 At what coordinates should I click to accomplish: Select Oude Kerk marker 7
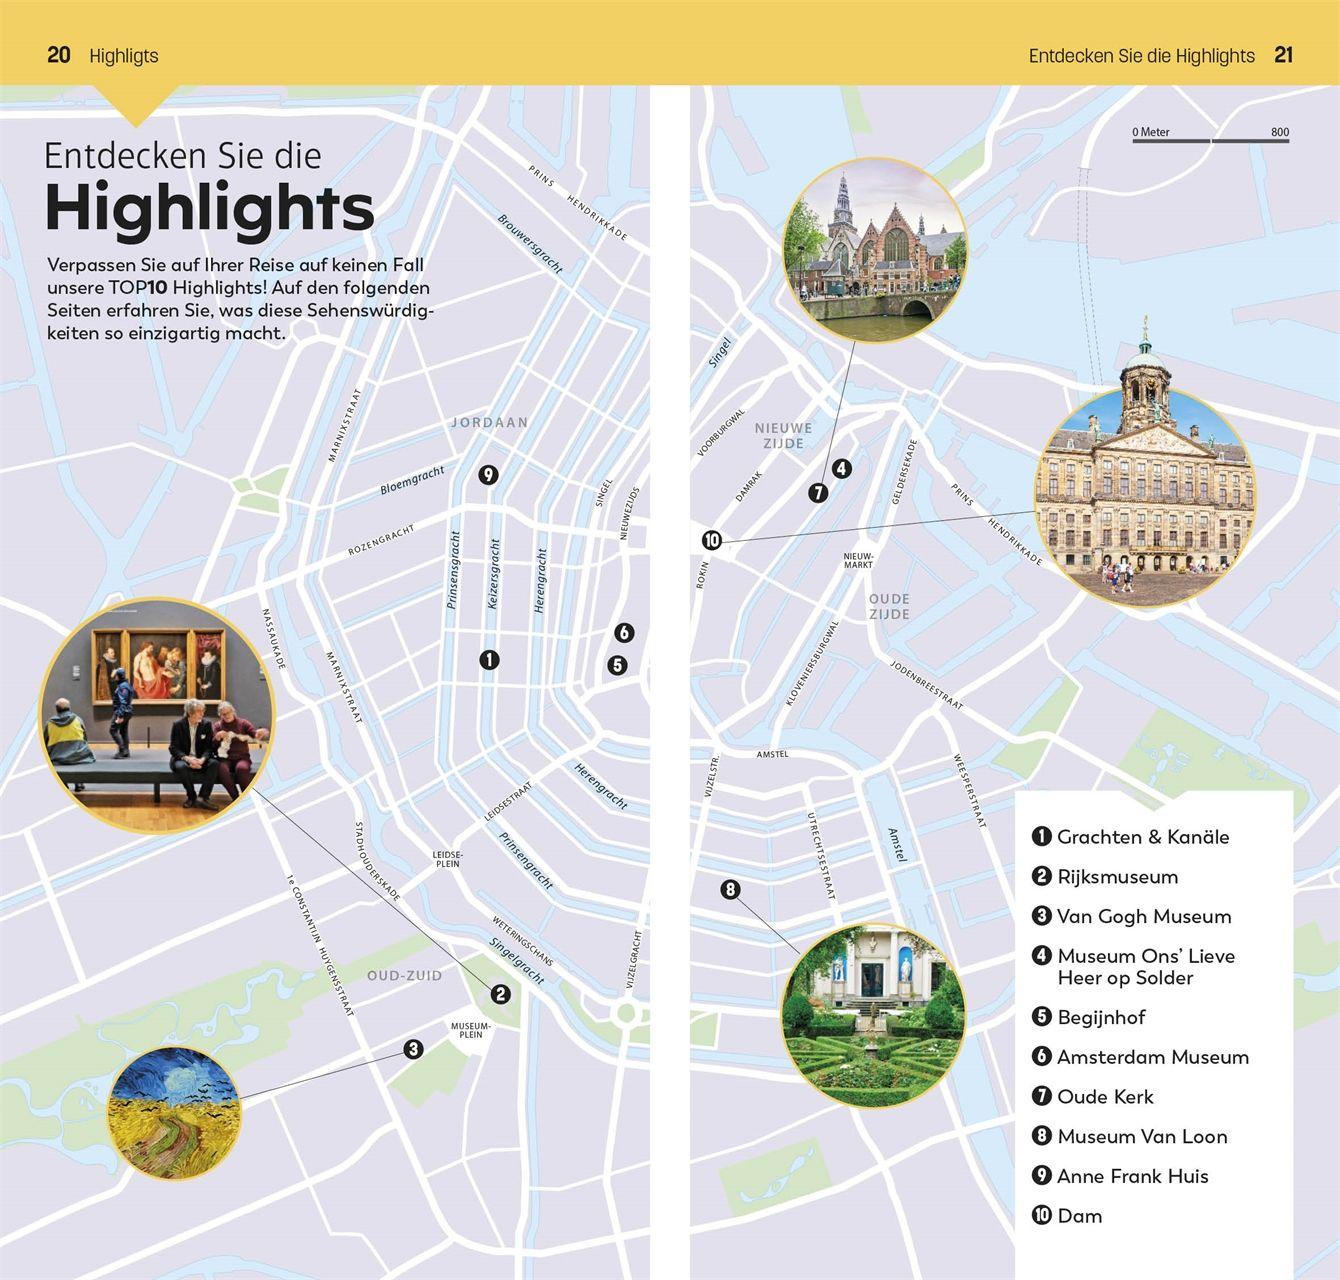(x=817, y=491)
